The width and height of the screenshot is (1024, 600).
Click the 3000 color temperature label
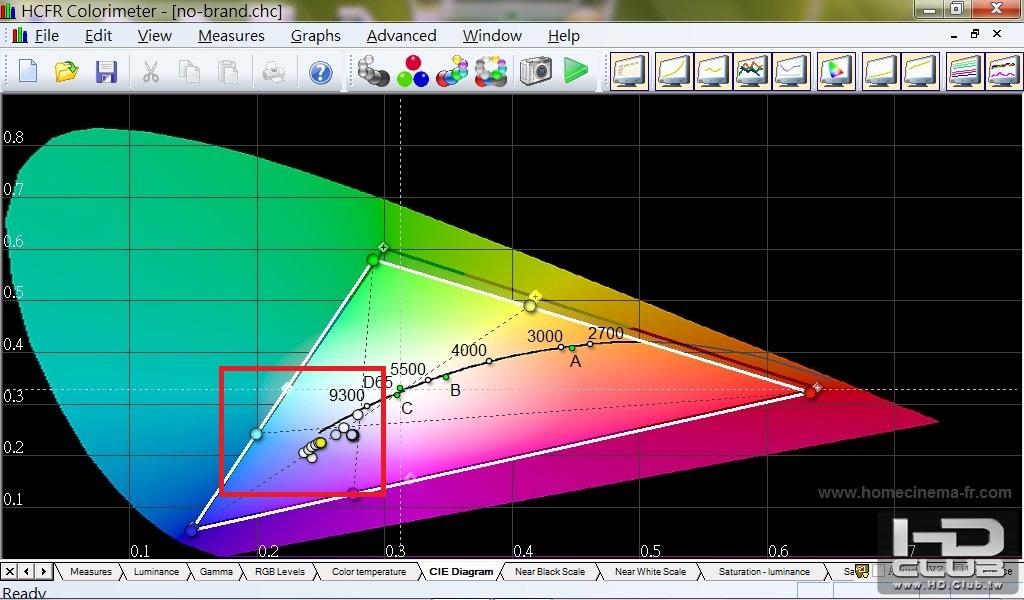(x=545, y=336)
